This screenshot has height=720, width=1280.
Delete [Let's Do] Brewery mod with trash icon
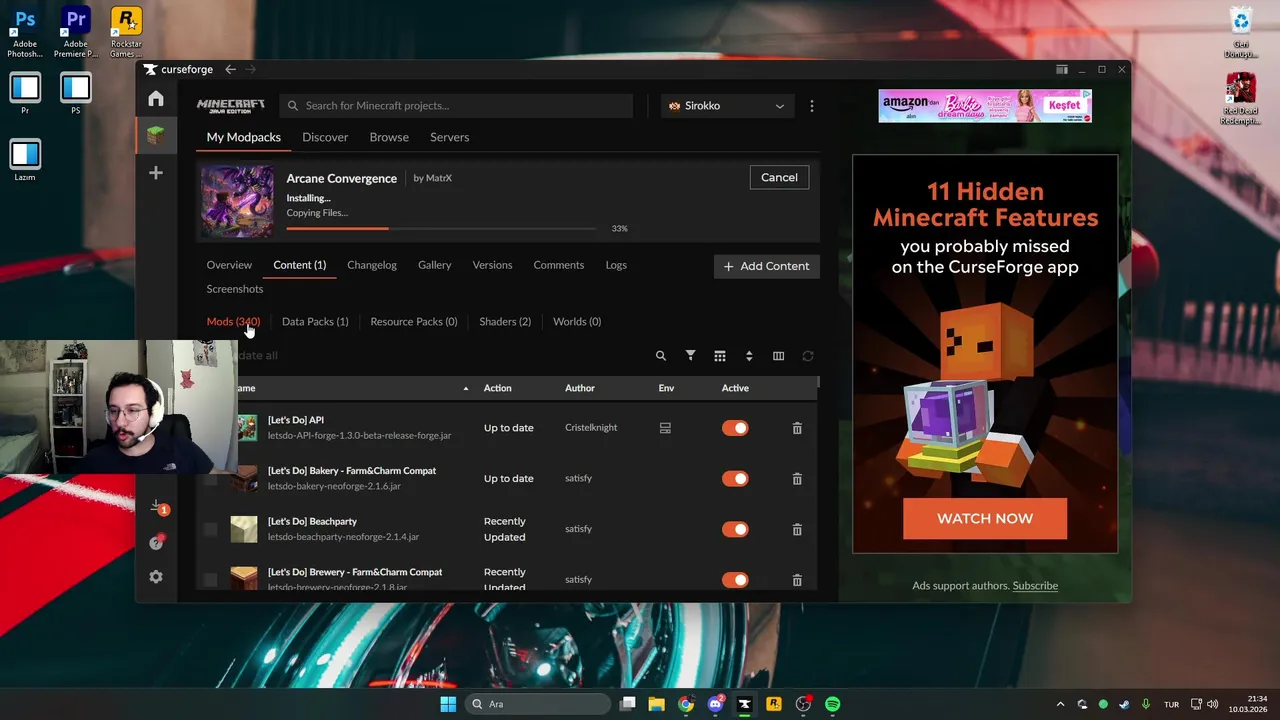pos(797,580)
